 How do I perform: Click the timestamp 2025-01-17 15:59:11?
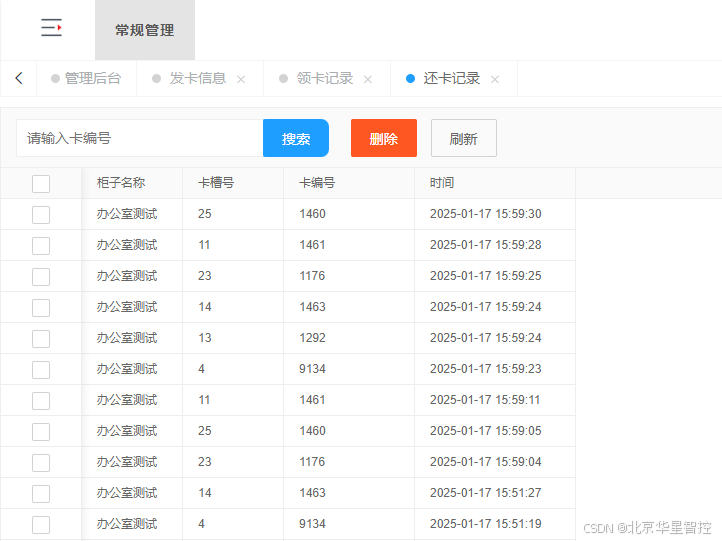coord(485,400)
